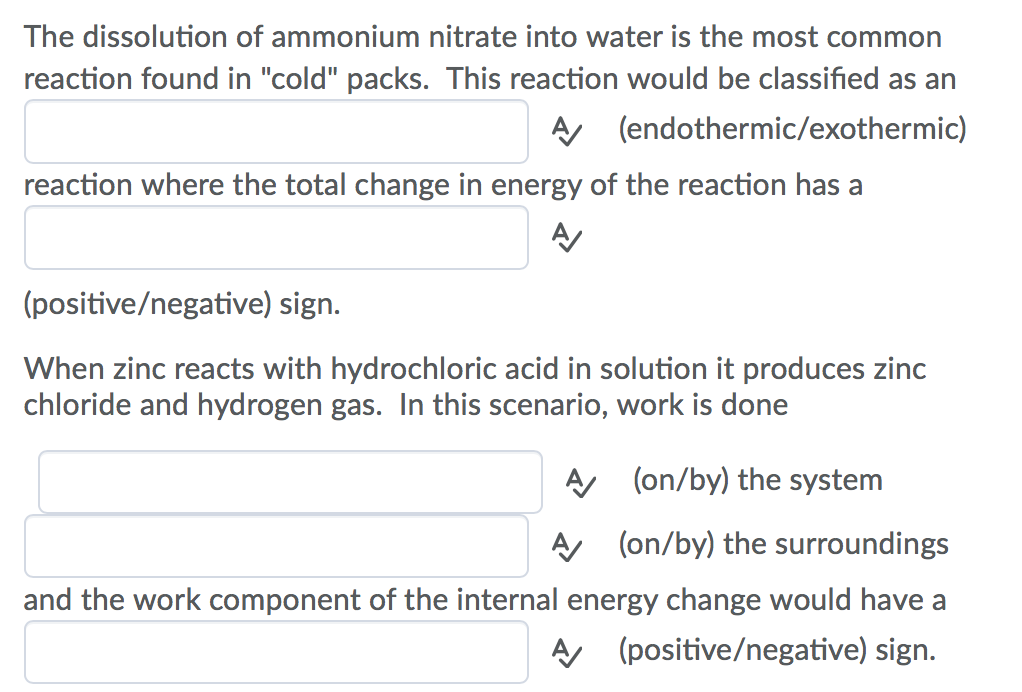Click the '(positive/negative) sign.' text under the second blank
The height and width of the screenshot is (692, 1022).
pos(181,303)
